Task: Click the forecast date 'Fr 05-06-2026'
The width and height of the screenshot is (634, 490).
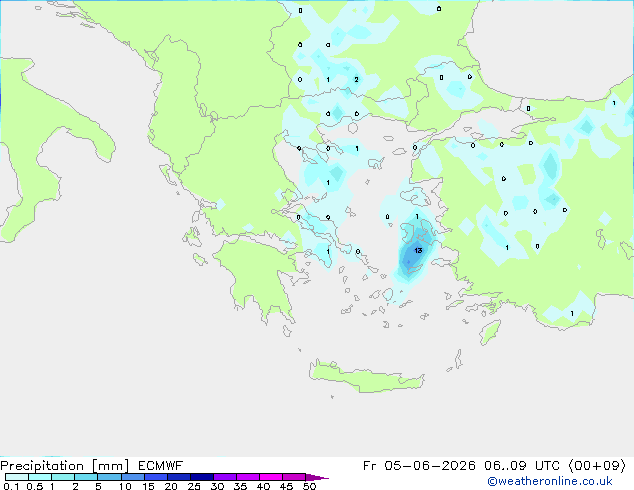Action: click(419, 466)
